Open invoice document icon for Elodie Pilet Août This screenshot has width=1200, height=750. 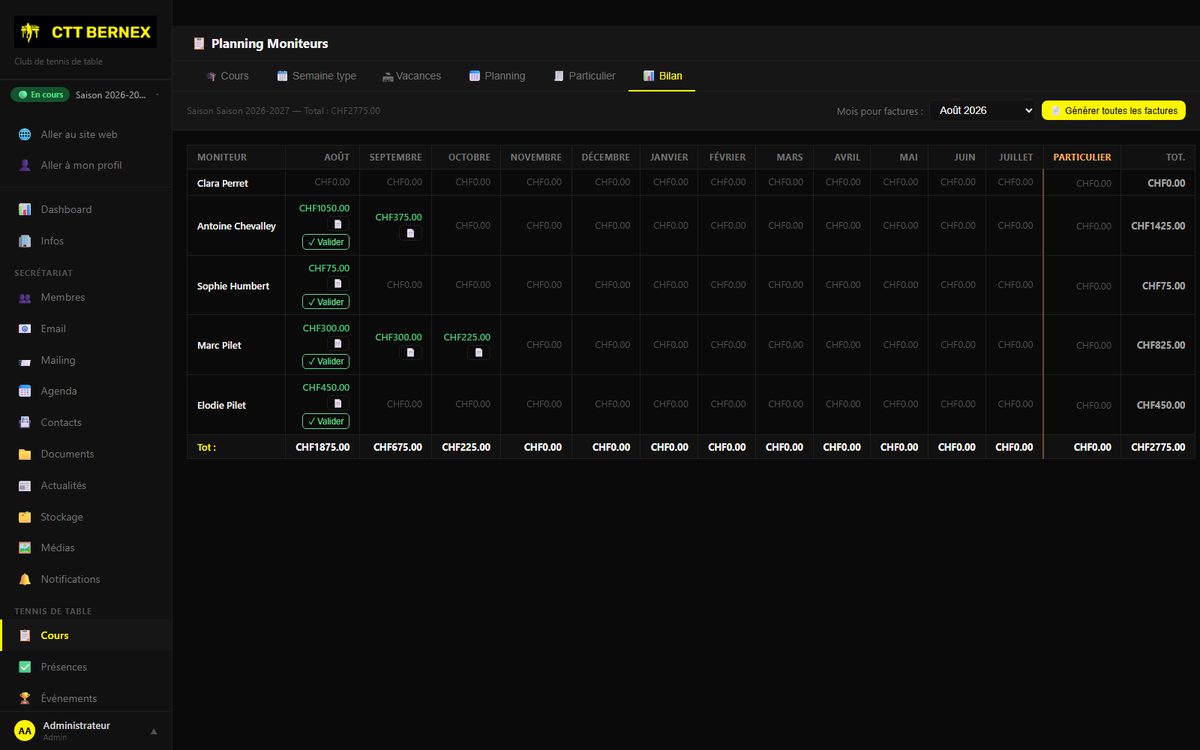338,404
